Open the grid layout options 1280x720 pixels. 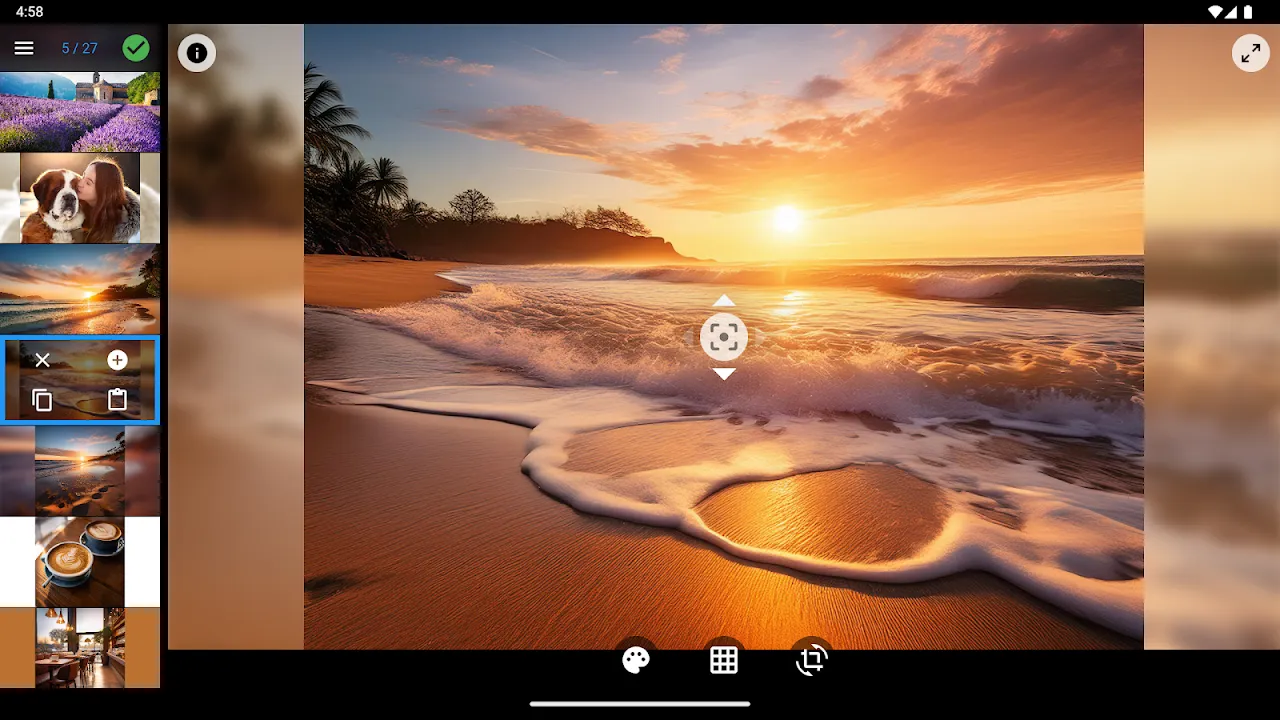(724, 660)
